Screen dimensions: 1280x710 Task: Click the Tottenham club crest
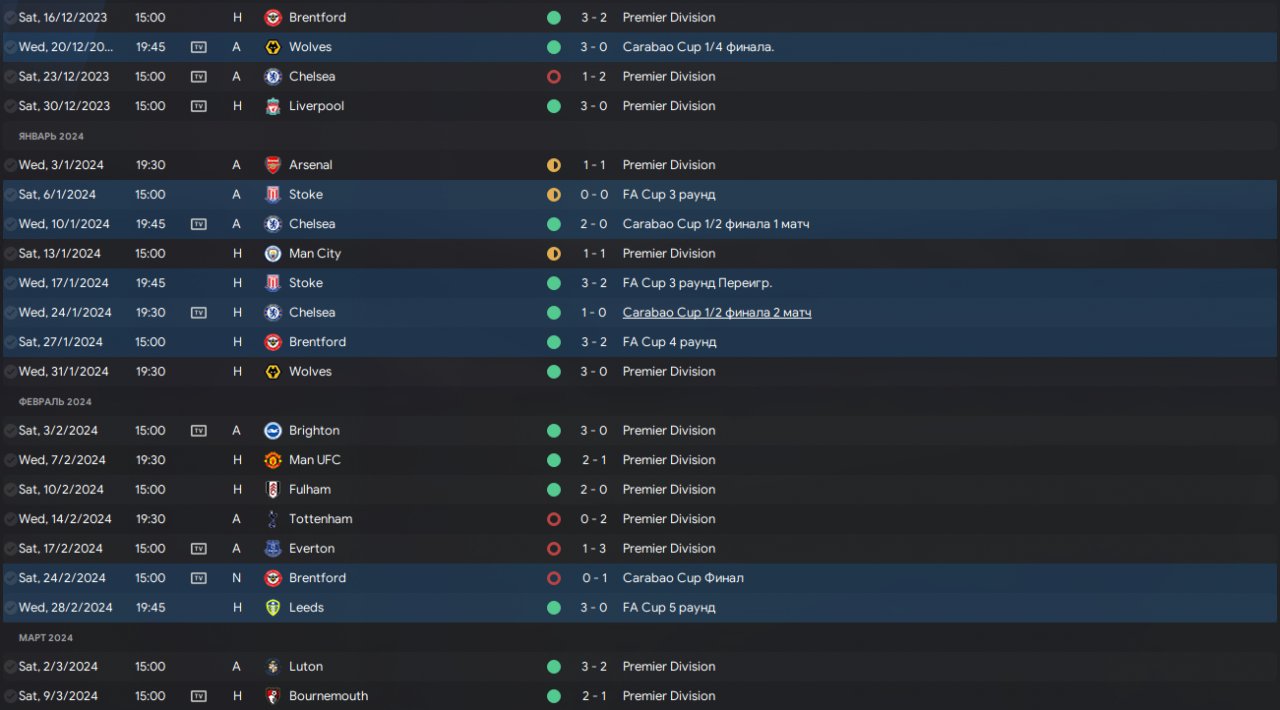273,519
